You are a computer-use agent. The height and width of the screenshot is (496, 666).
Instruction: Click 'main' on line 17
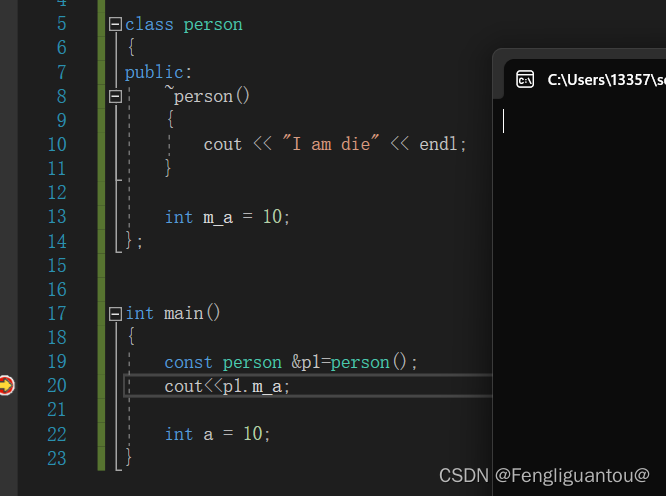pos(183,313)
